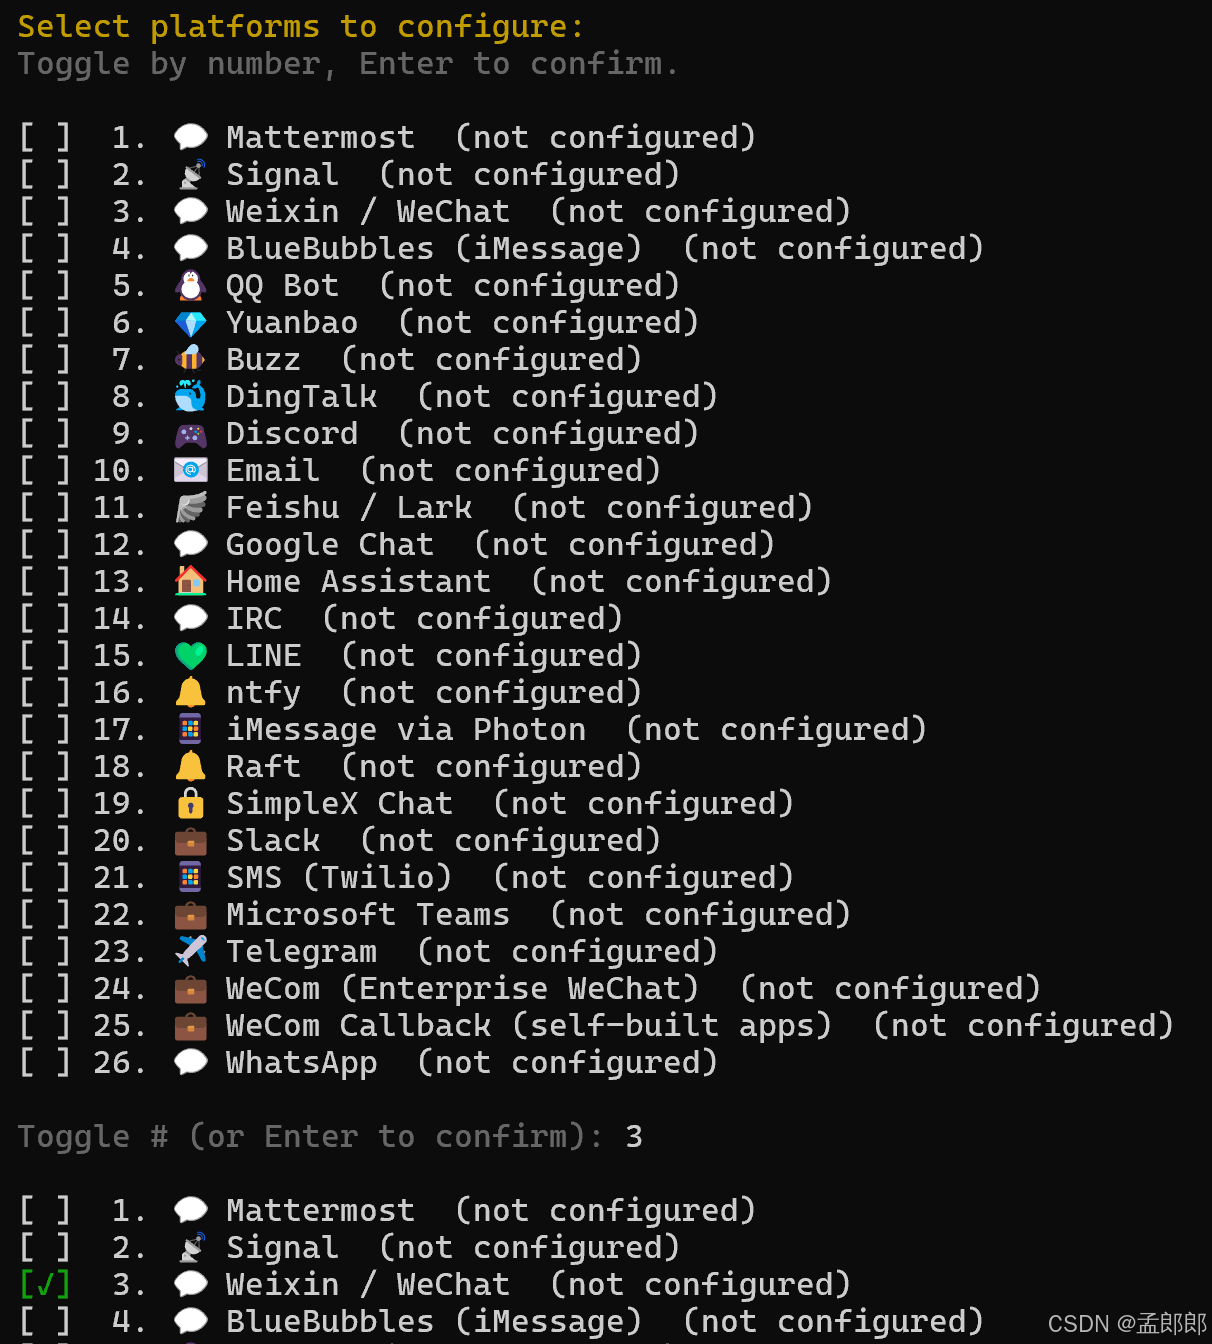Click the CSDN watermark text

[x=1127, y=1323]
